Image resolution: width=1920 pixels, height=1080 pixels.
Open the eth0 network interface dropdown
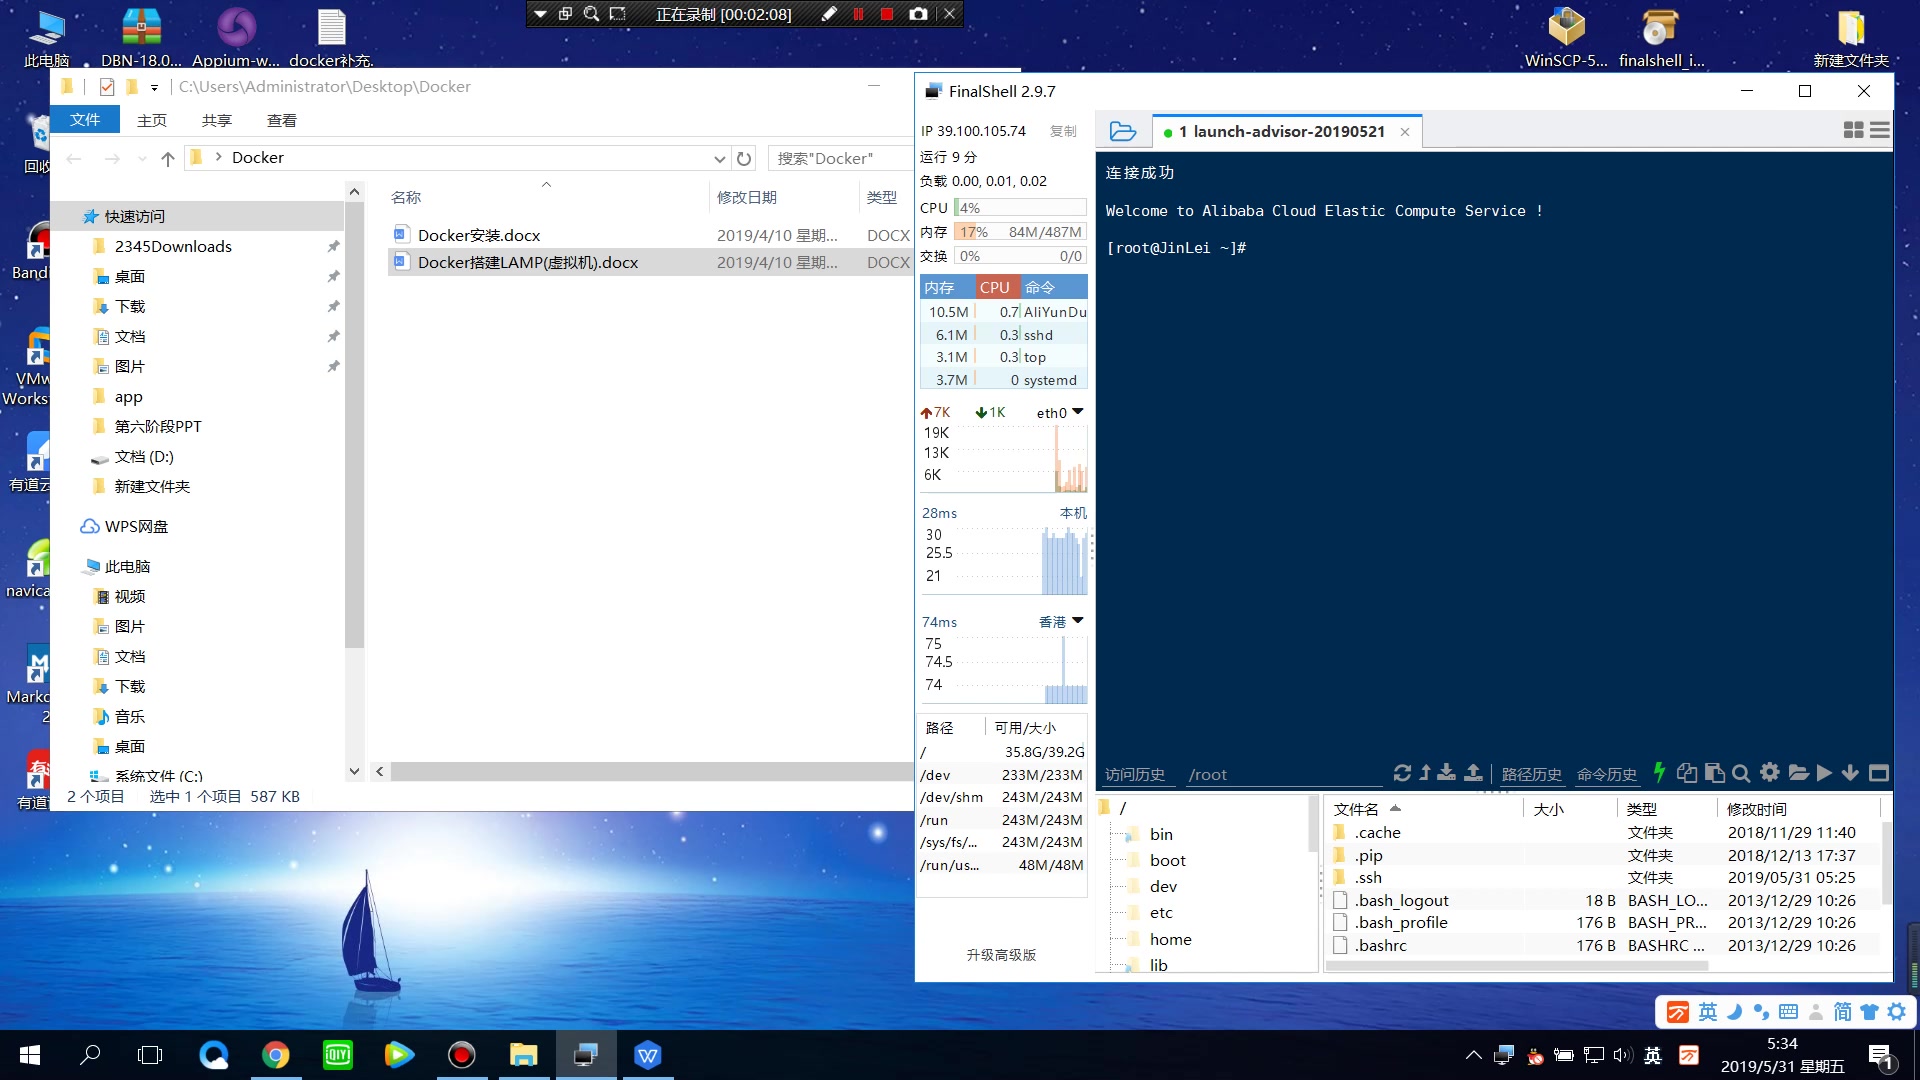(x=1078, y=412)
